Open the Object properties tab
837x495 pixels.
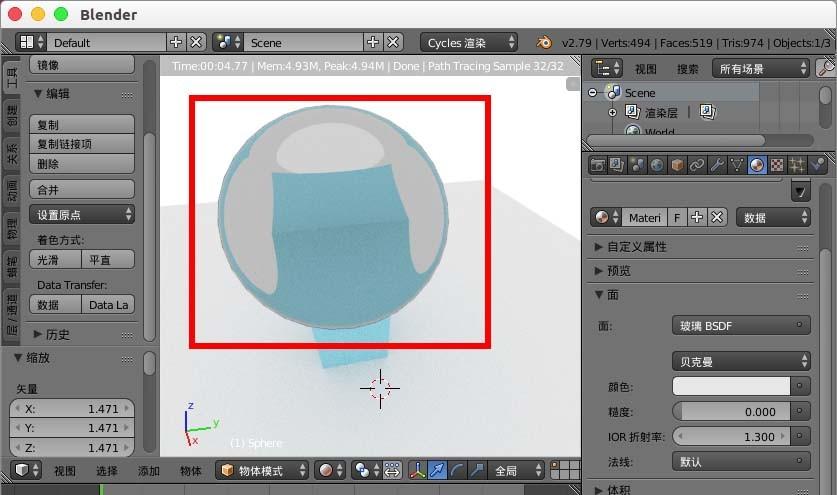click(x=677, y=165)
